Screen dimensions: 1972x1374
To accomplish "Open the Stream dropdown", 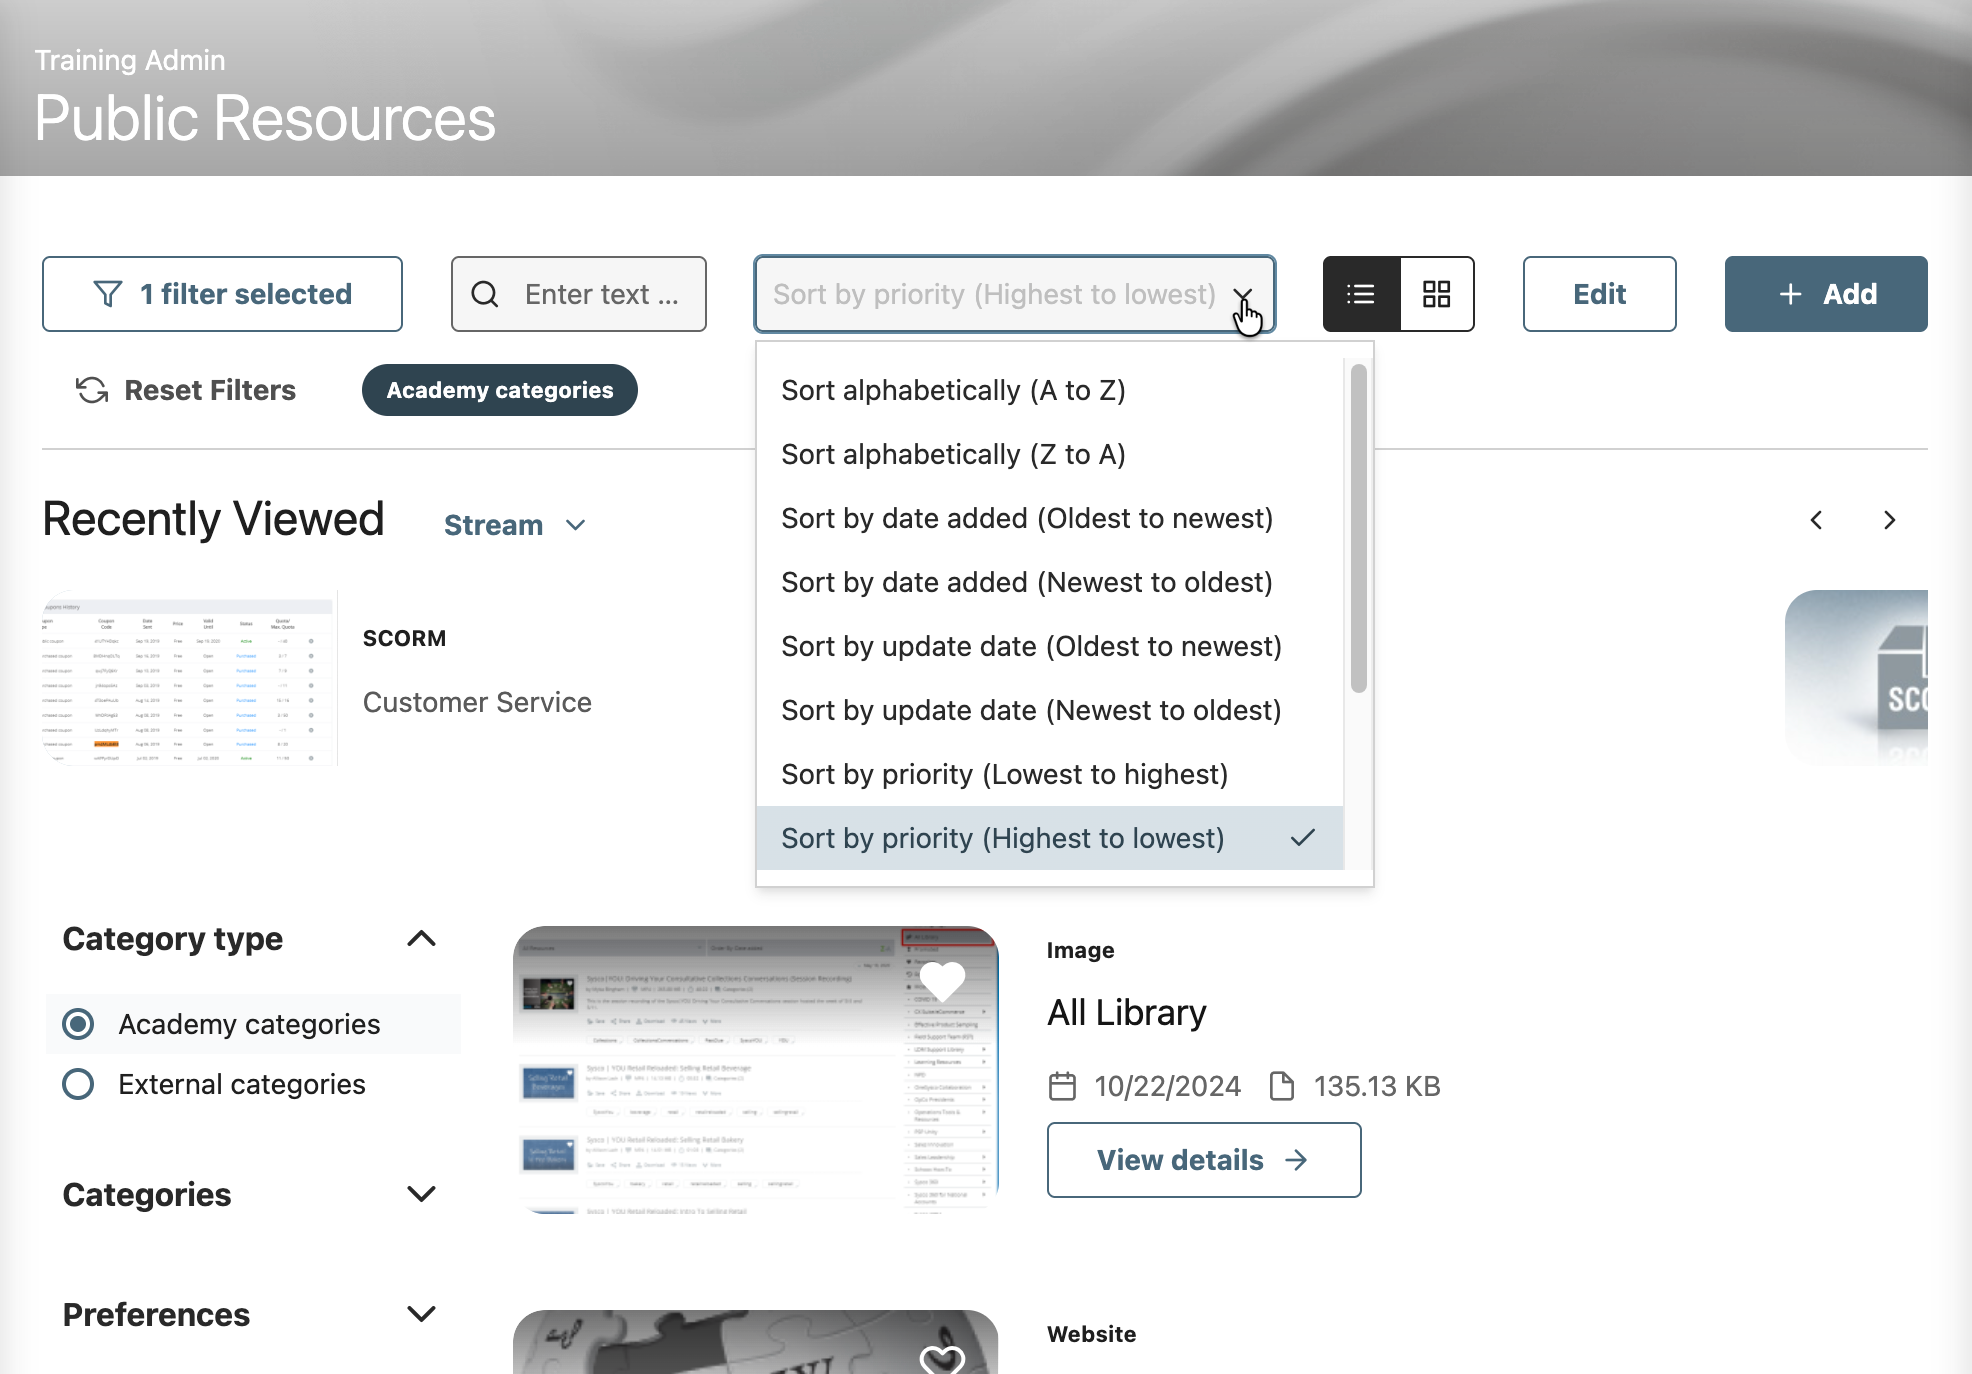I will (x=514, y=525).
